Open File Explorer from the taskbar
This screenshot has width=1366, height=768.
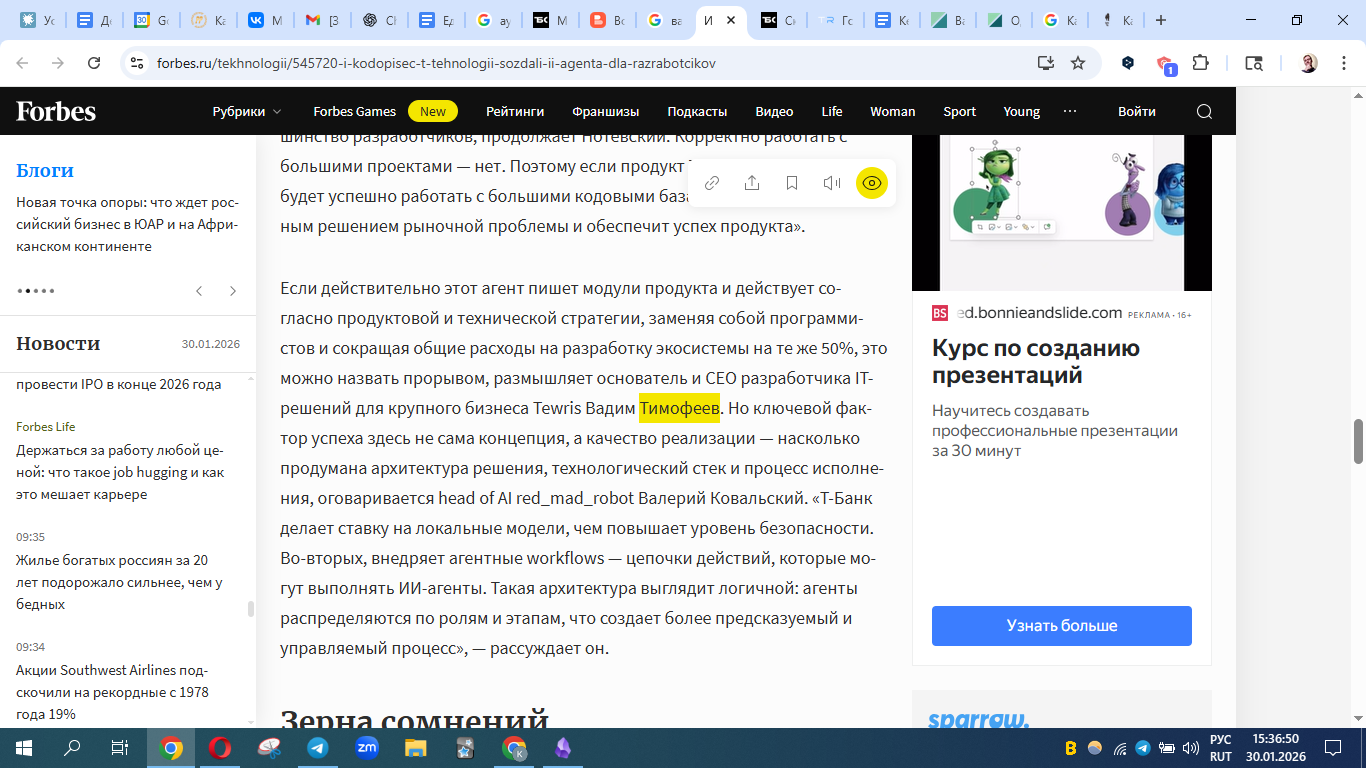[416, 748]
